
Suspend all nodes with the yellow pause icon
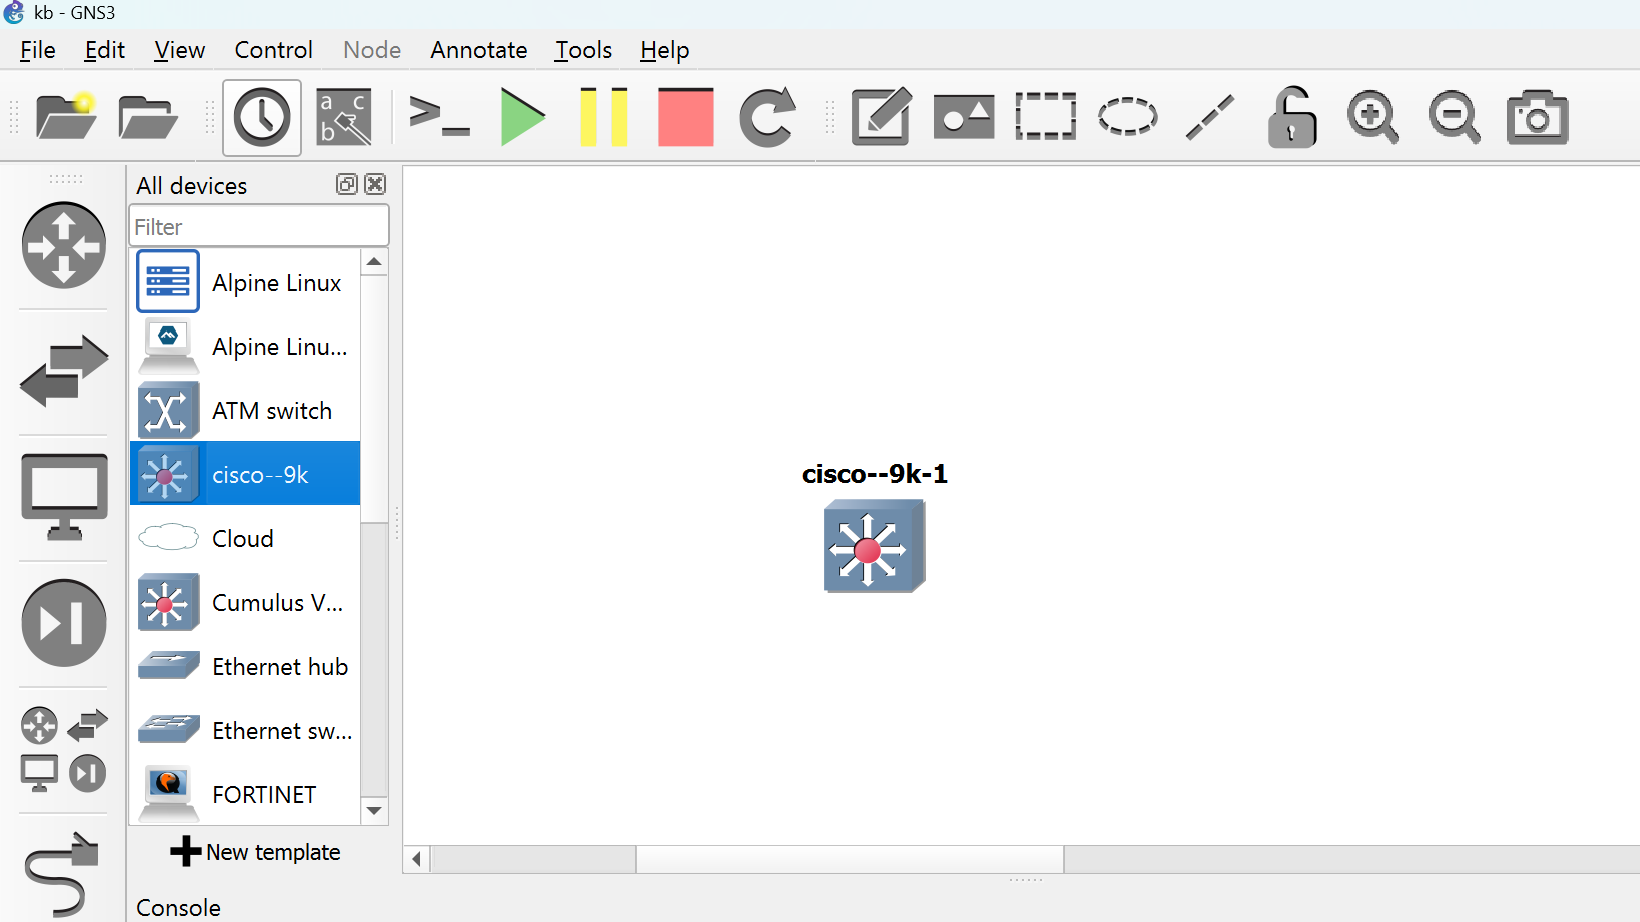[604, 117]
